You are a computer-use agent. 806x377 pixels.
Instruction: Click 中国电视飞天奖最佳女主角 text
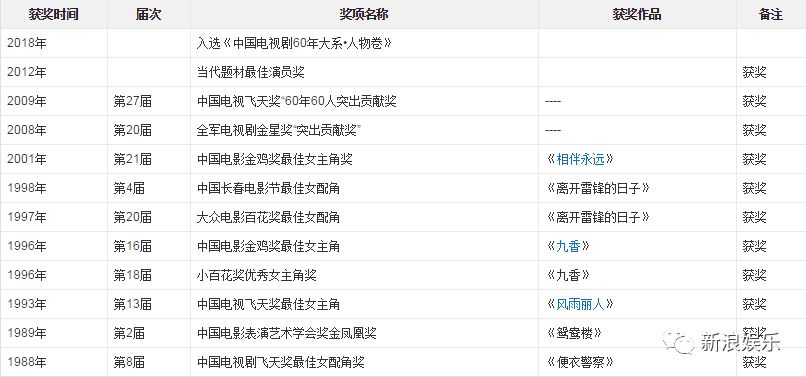pyautogui.click(x=268, y=304)
